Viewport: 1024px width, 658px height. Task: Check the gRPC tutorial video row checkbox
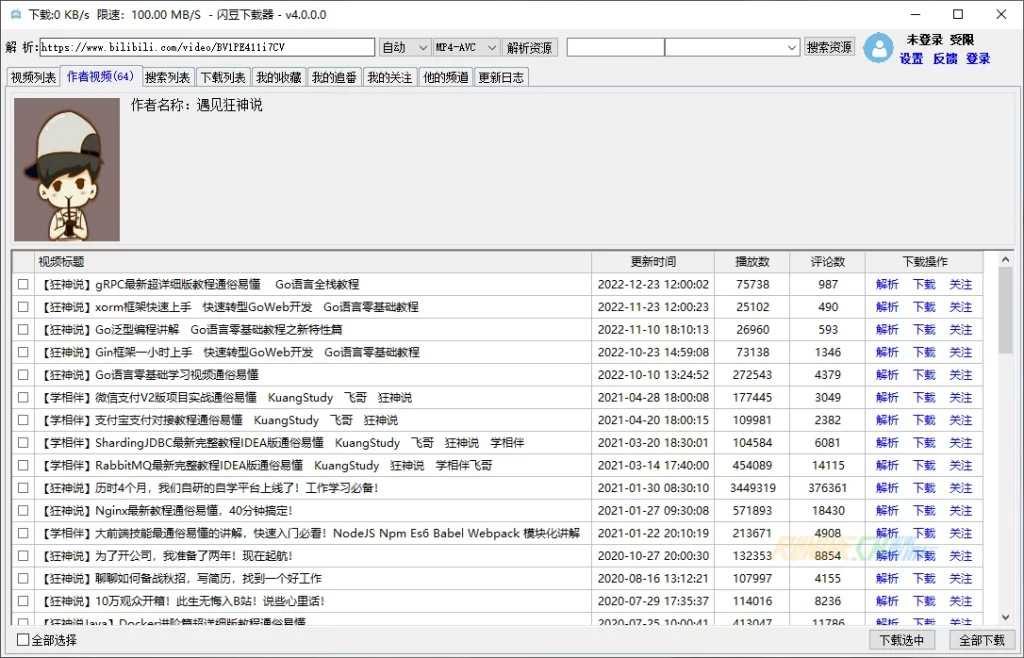click(x=23, y=285)
